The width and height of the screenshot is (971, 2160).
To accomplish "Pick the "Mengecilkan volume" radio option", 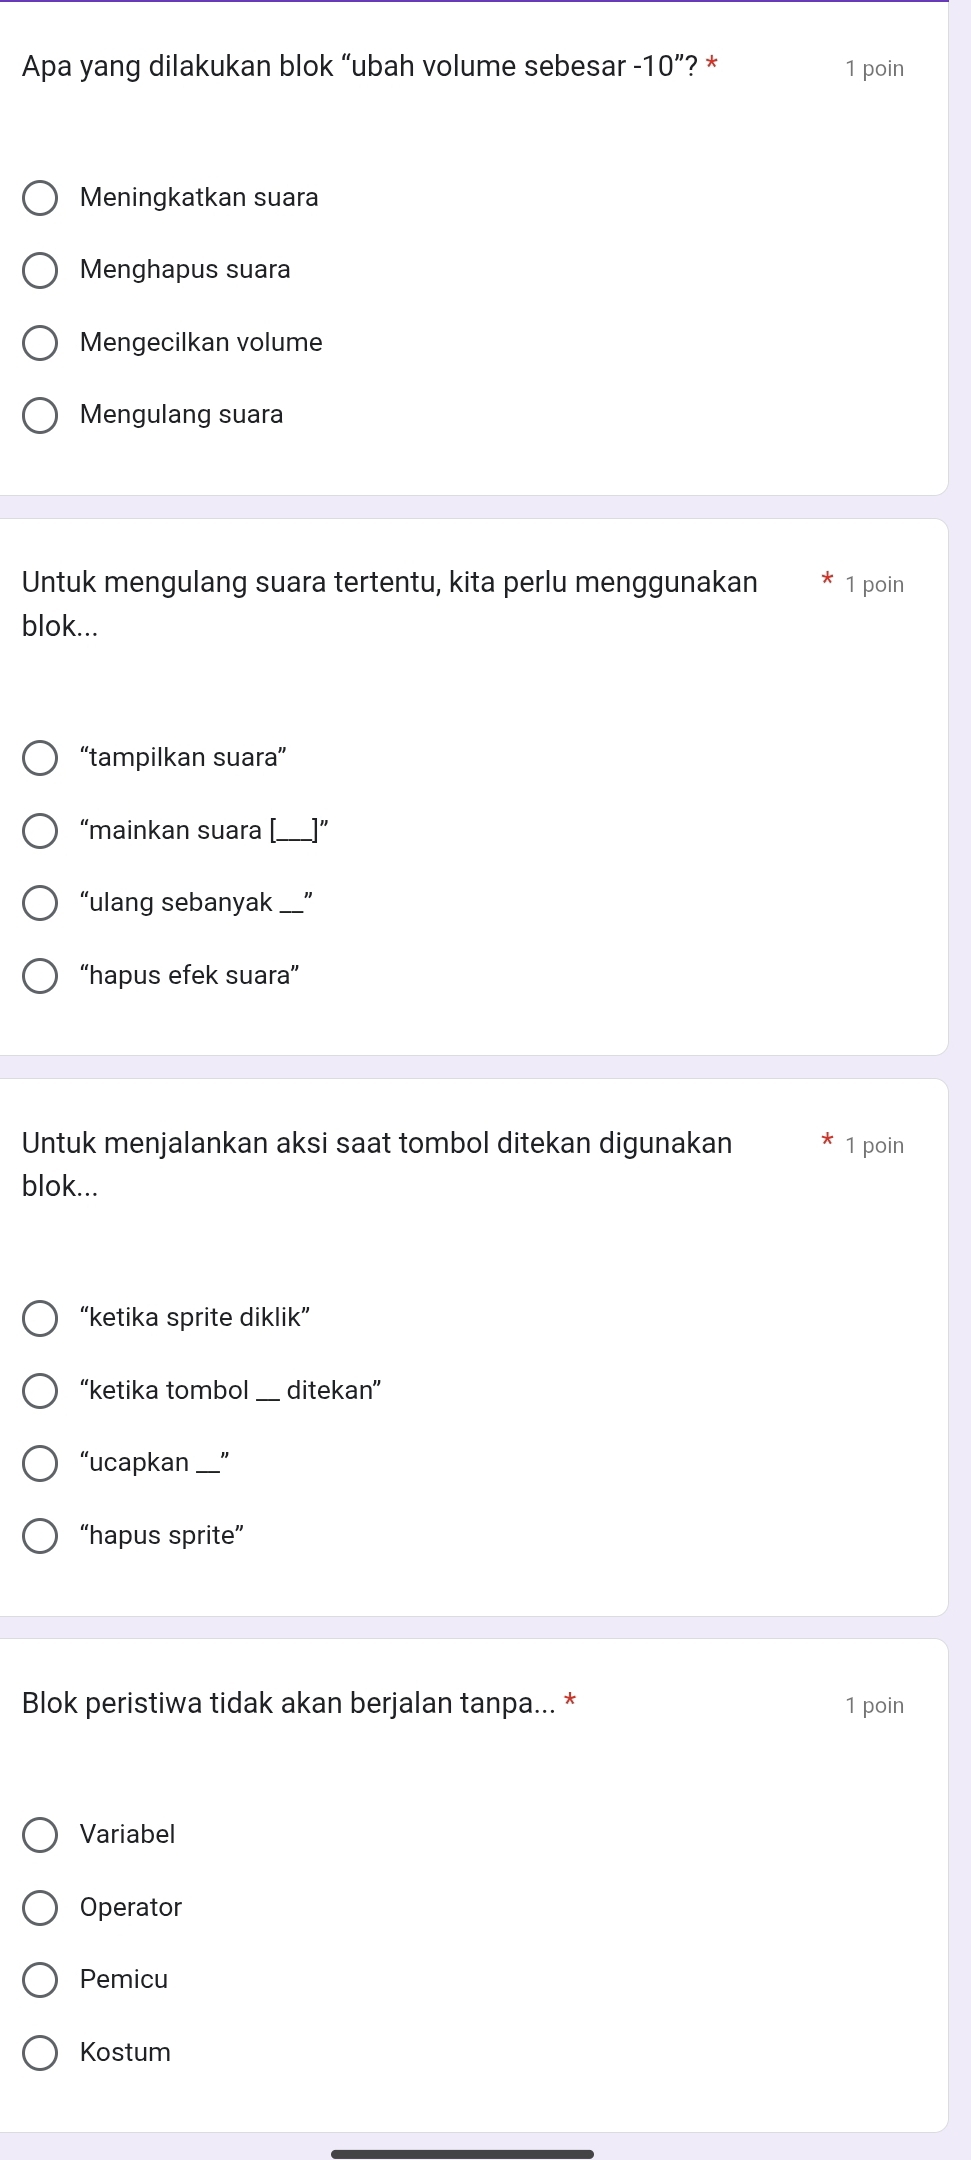I will 40,343.
